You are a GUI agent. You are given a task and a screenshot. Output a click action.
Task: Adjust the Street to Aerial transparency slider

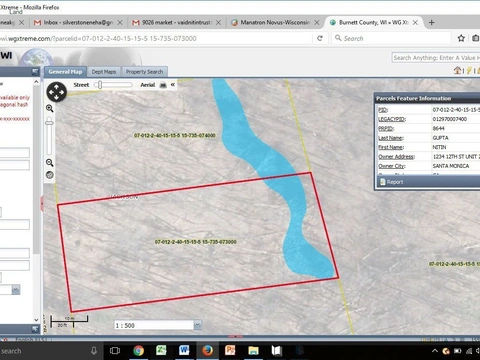click(100, 85)
